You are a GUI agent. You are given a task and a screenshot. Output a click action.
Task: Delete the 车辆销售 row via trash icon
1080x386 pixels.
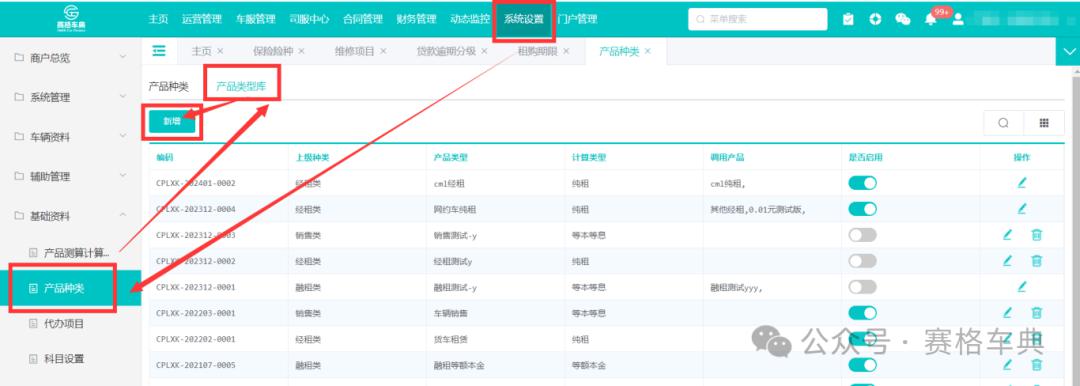pyautogui.click(x=1037, y=313)
